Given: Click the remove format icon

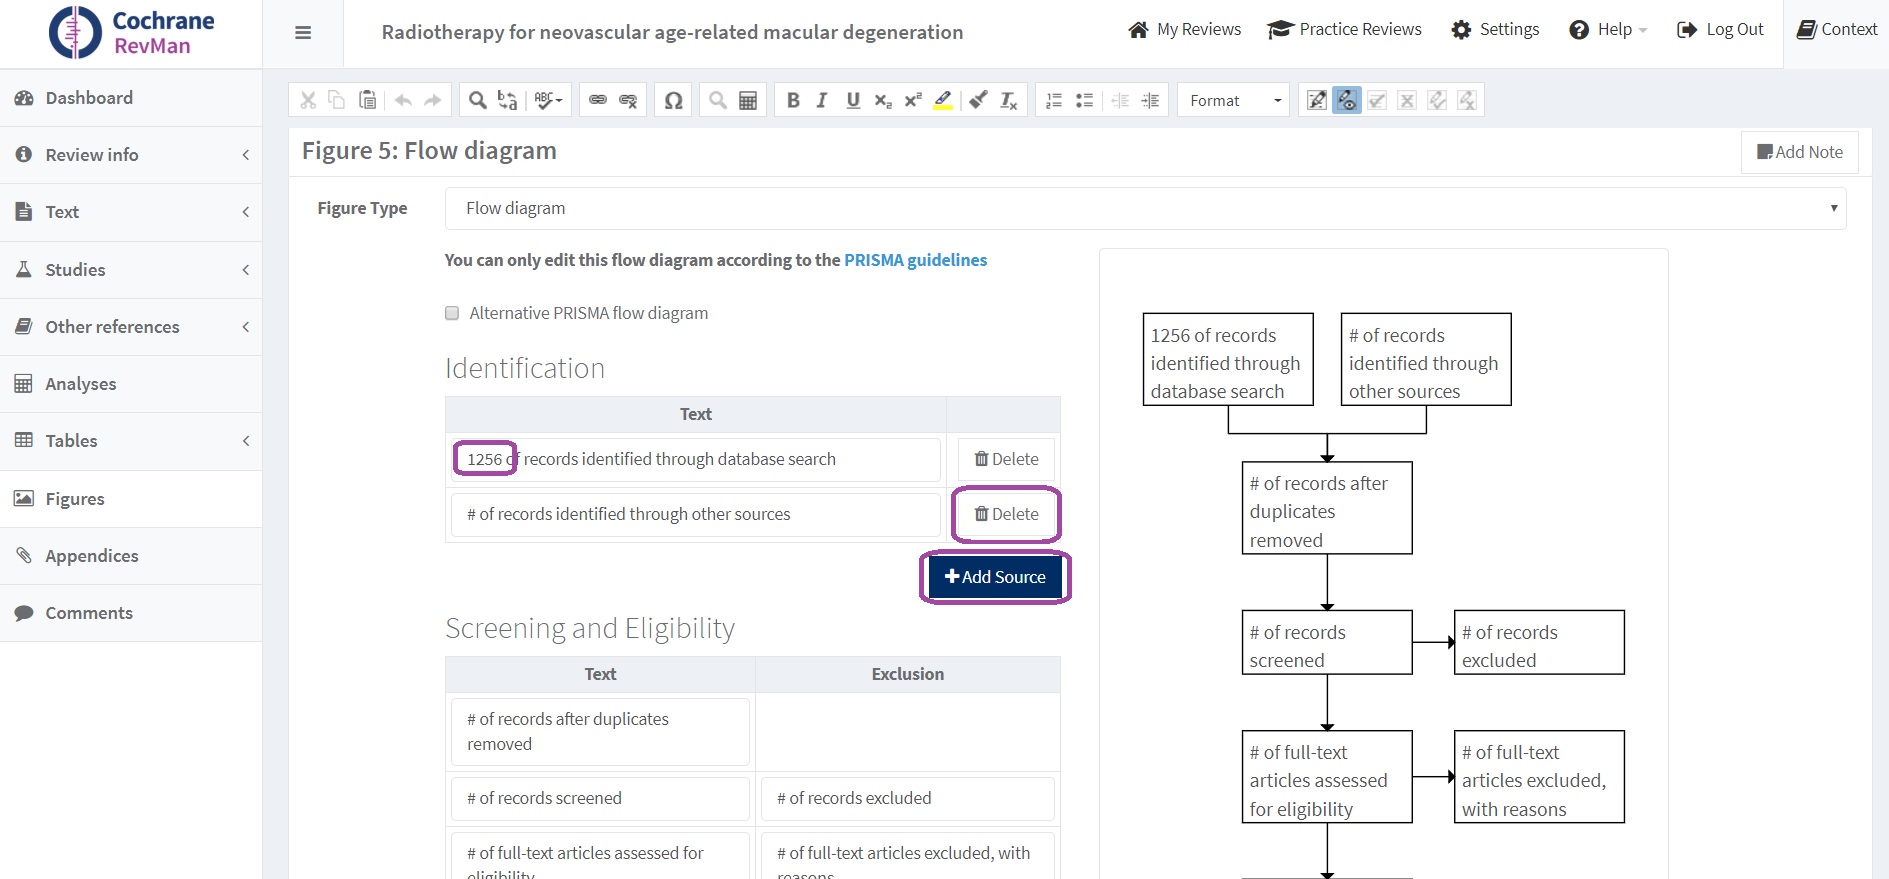Looking at the screenshot, I should point(1009,100).
